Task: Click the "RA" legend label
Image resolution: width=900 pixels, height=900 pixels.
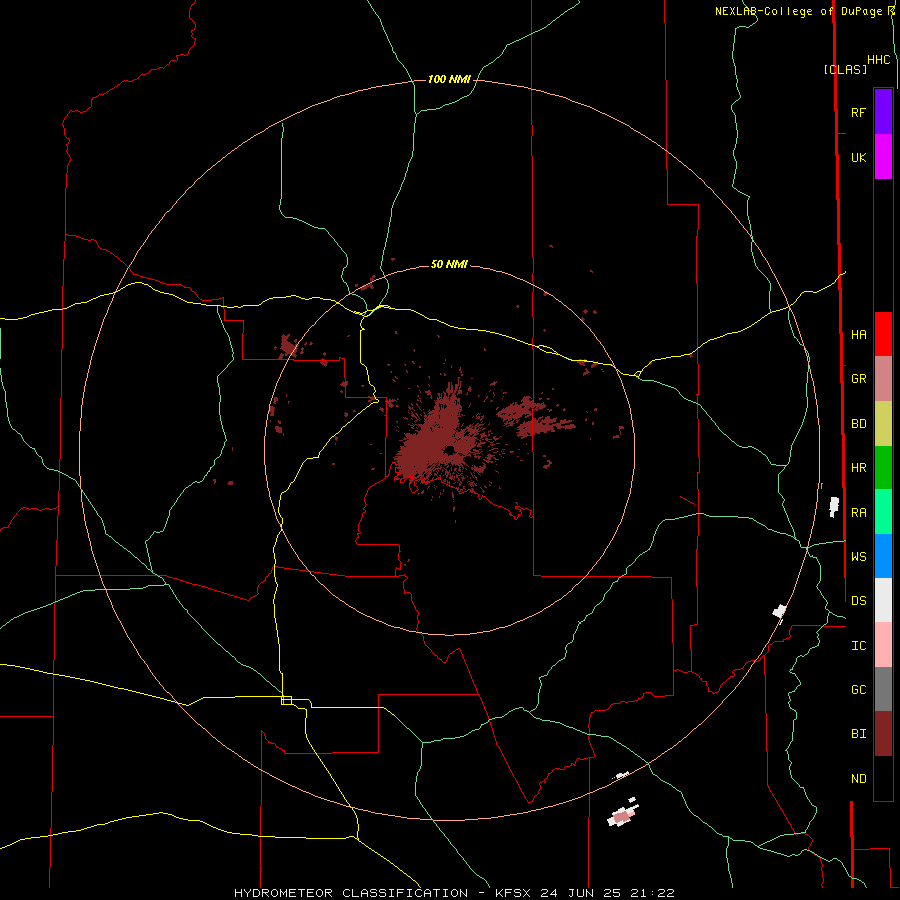Action: click(858, 513)
